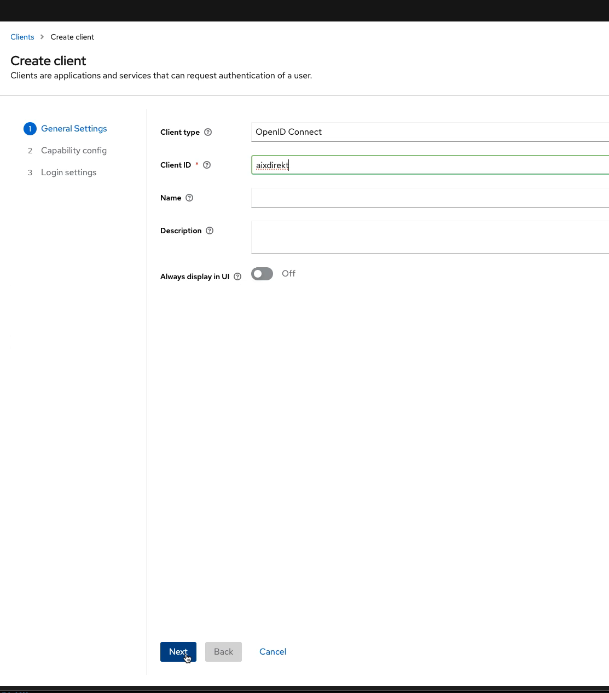Open the Client ID help tooltip icon
This screenshot has width=609, height=693.
coord(207,165)
